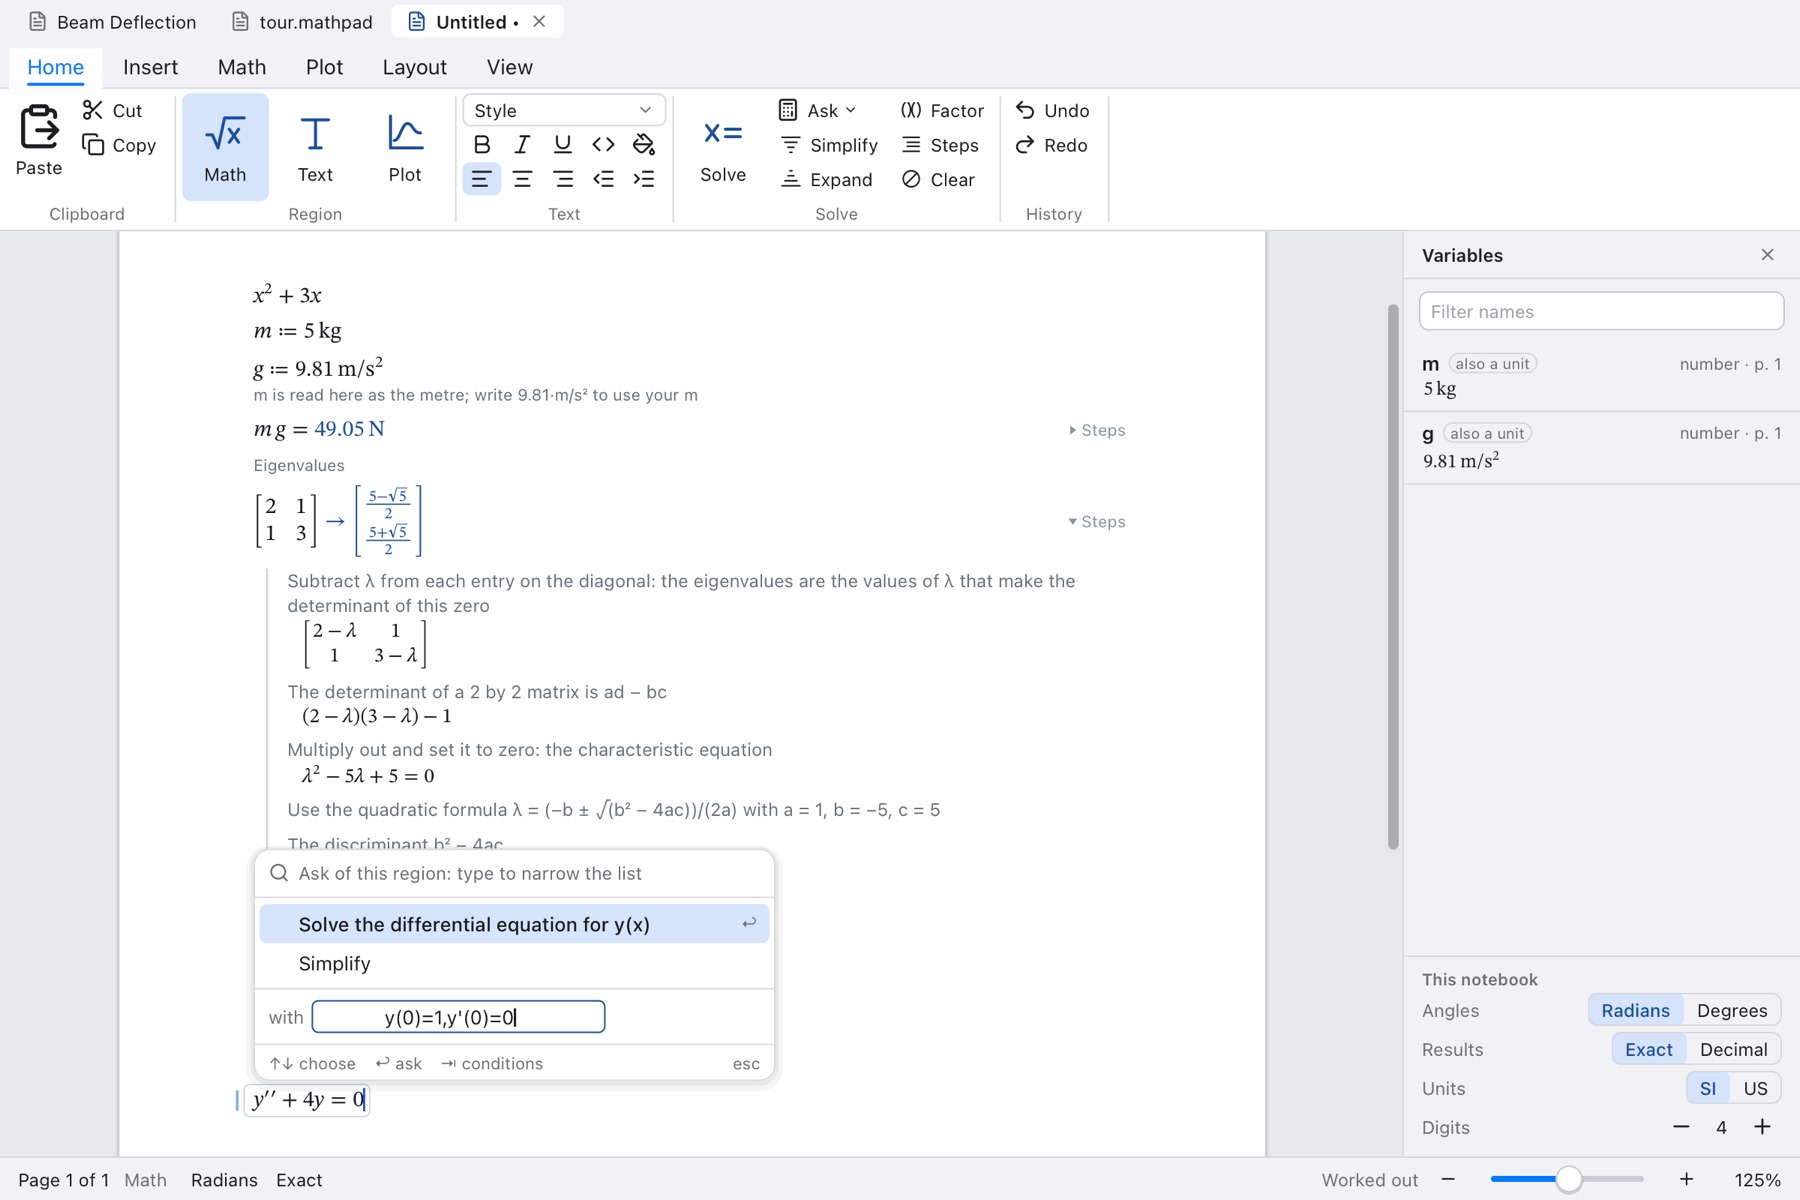This screenshot has height=1200, width=1800.
Task: Open the Ask dropdown menu
Action: (818, 110)
